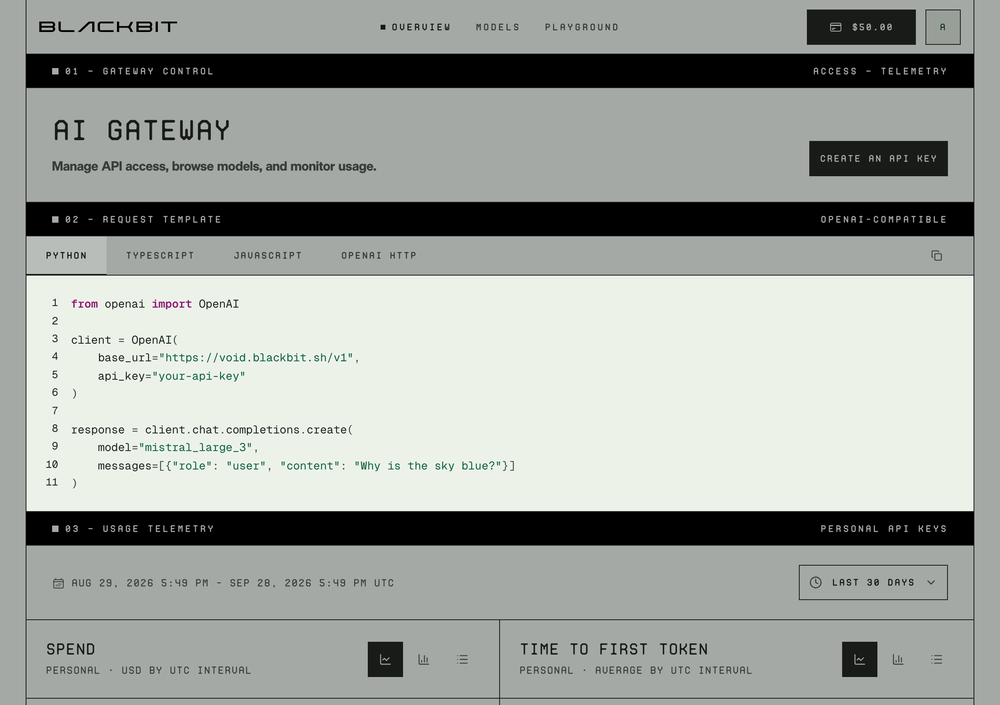Go to the Models page

[497, 27]
